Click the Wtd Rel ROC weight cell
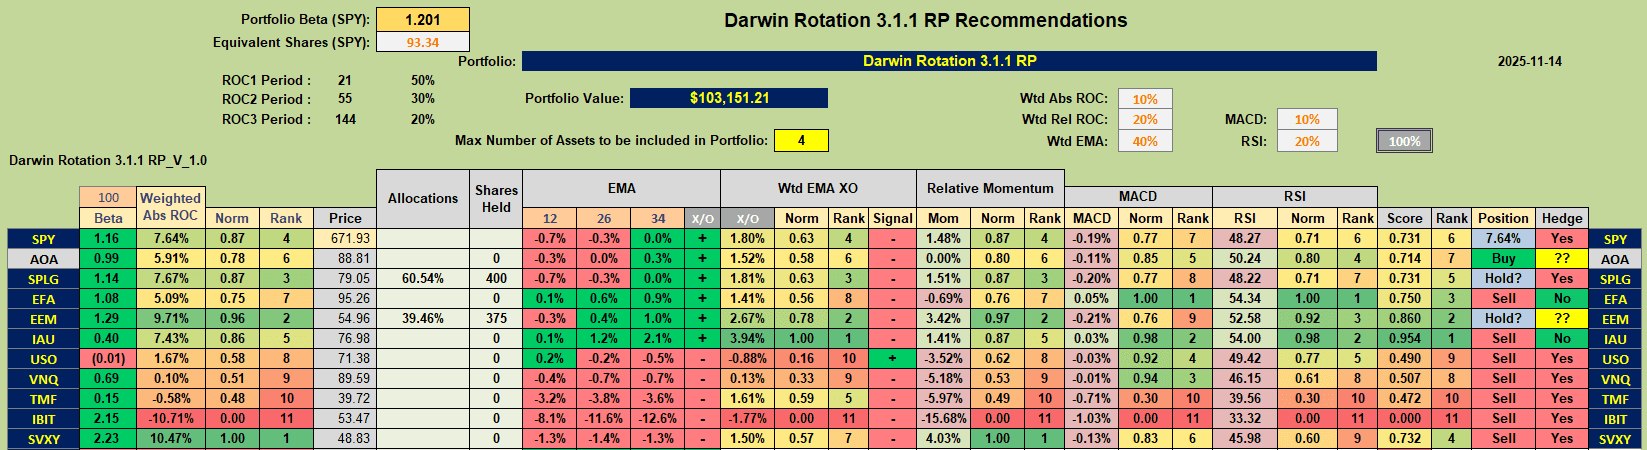 [1145, 119]
